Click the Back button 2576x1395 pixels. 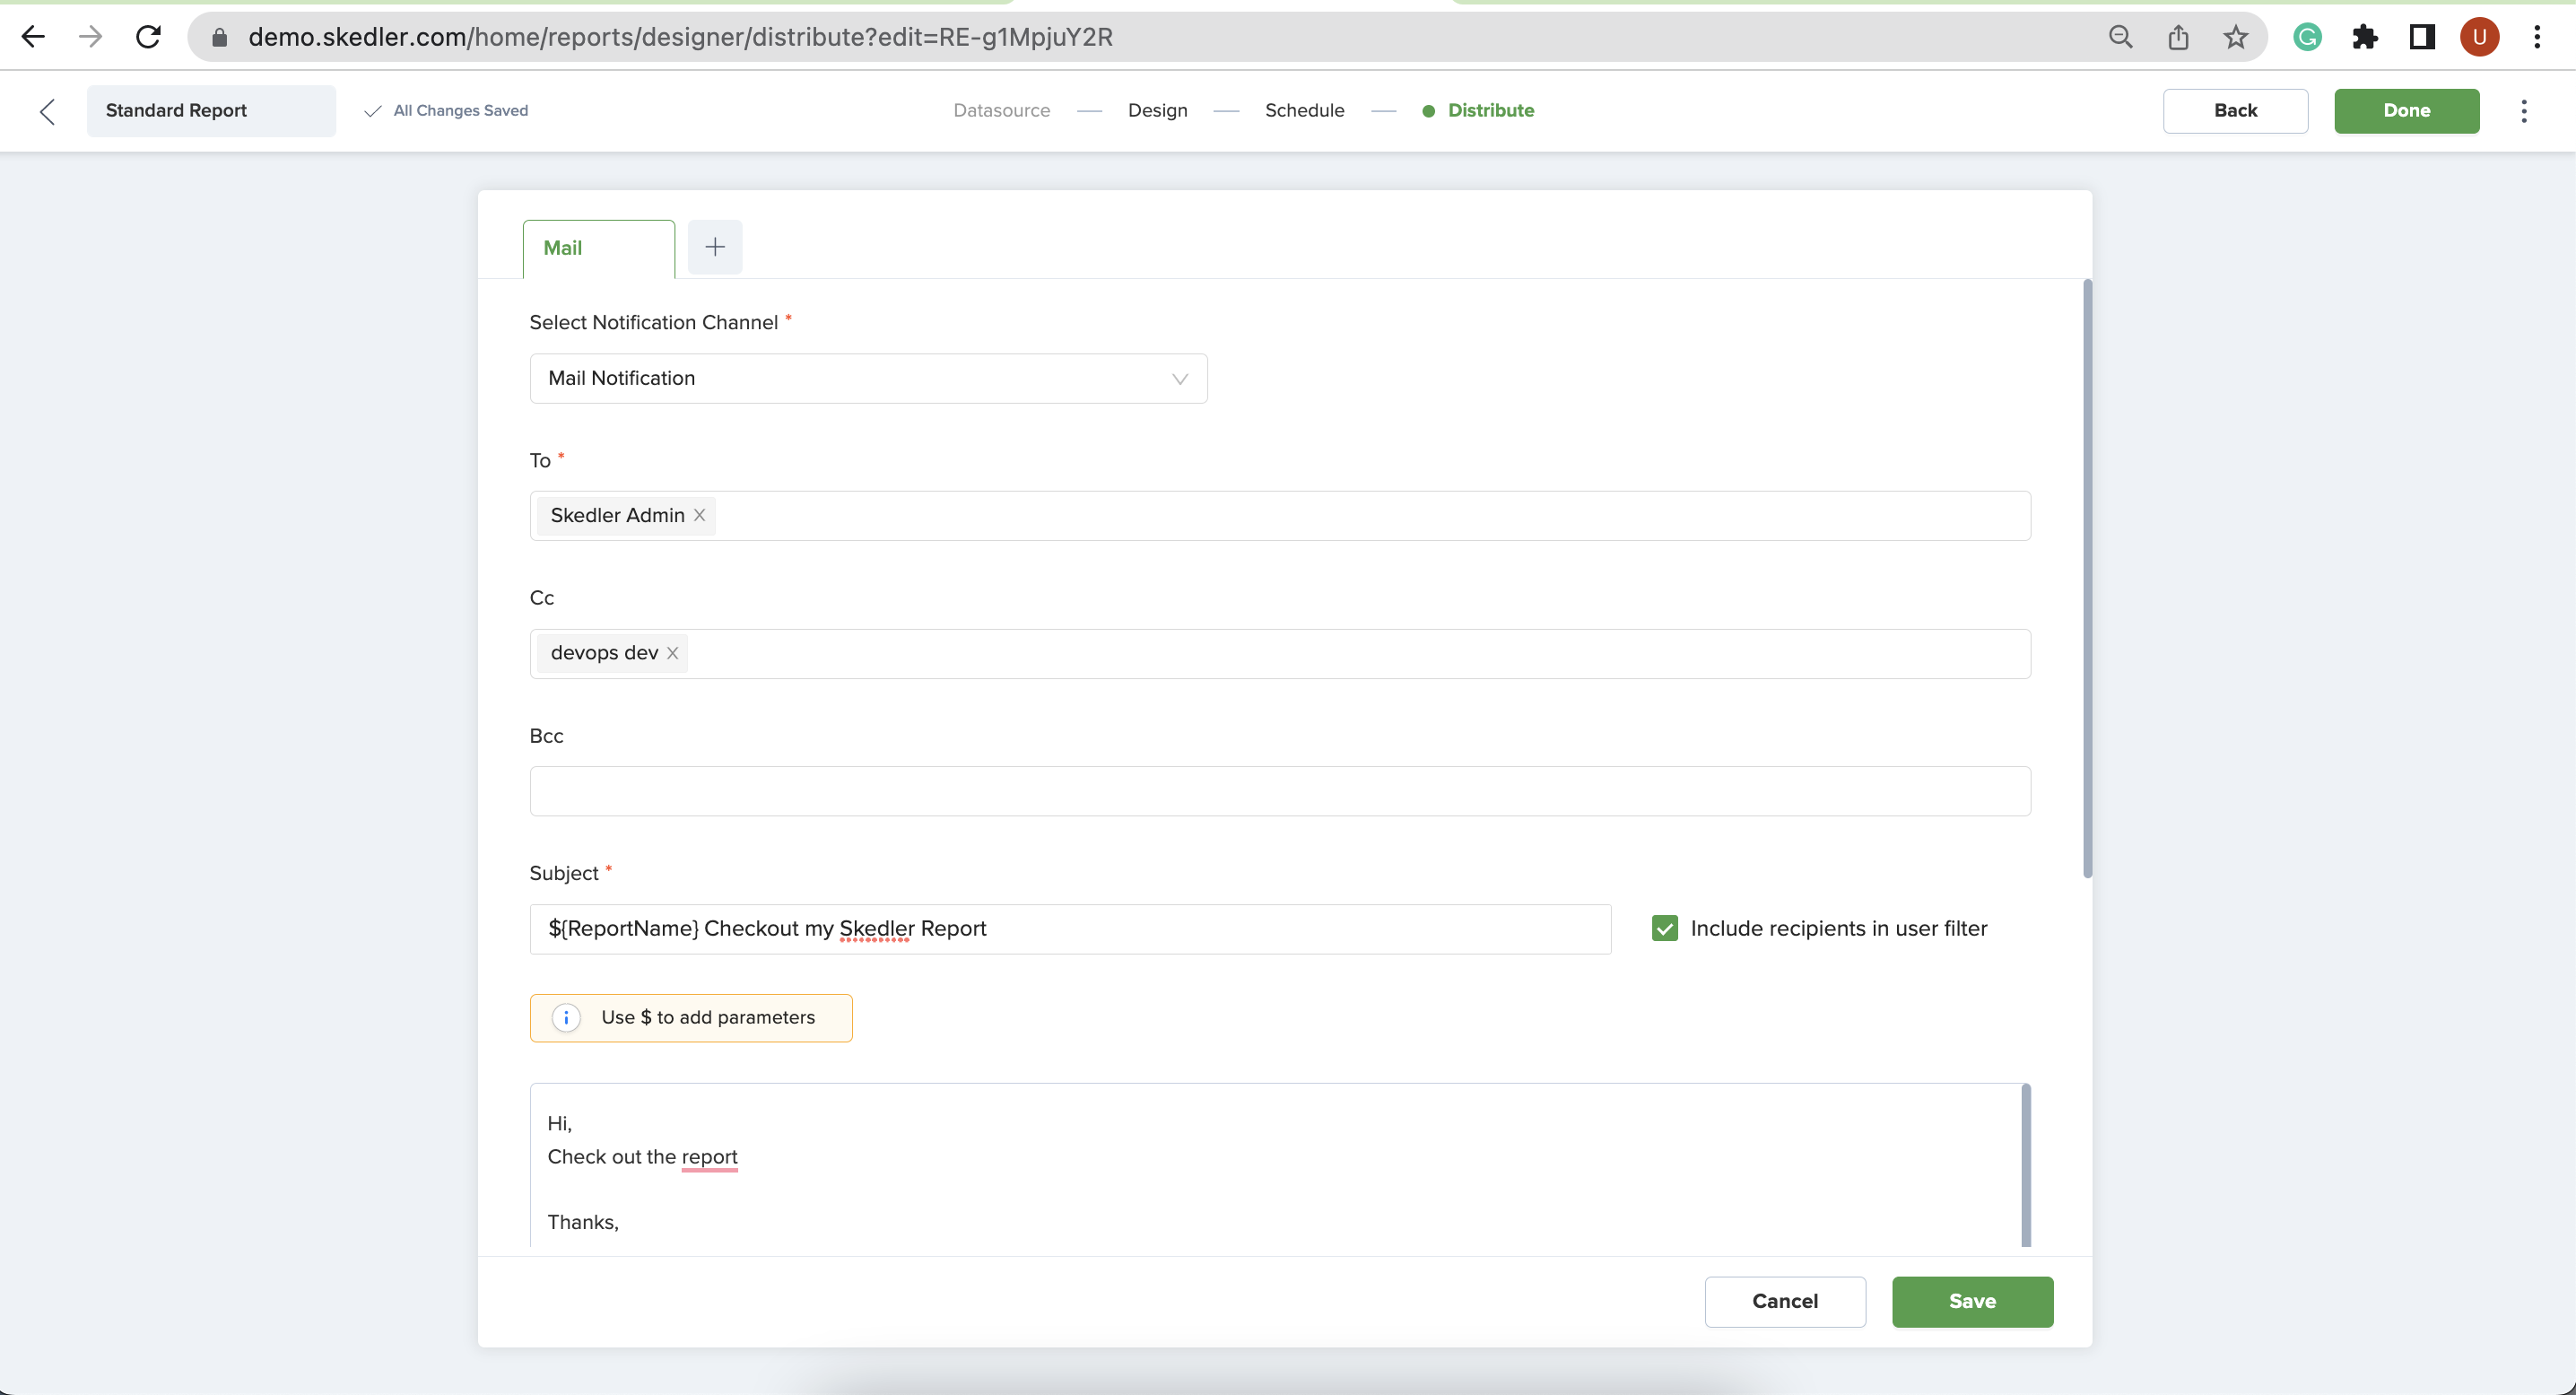point(2235,111)
